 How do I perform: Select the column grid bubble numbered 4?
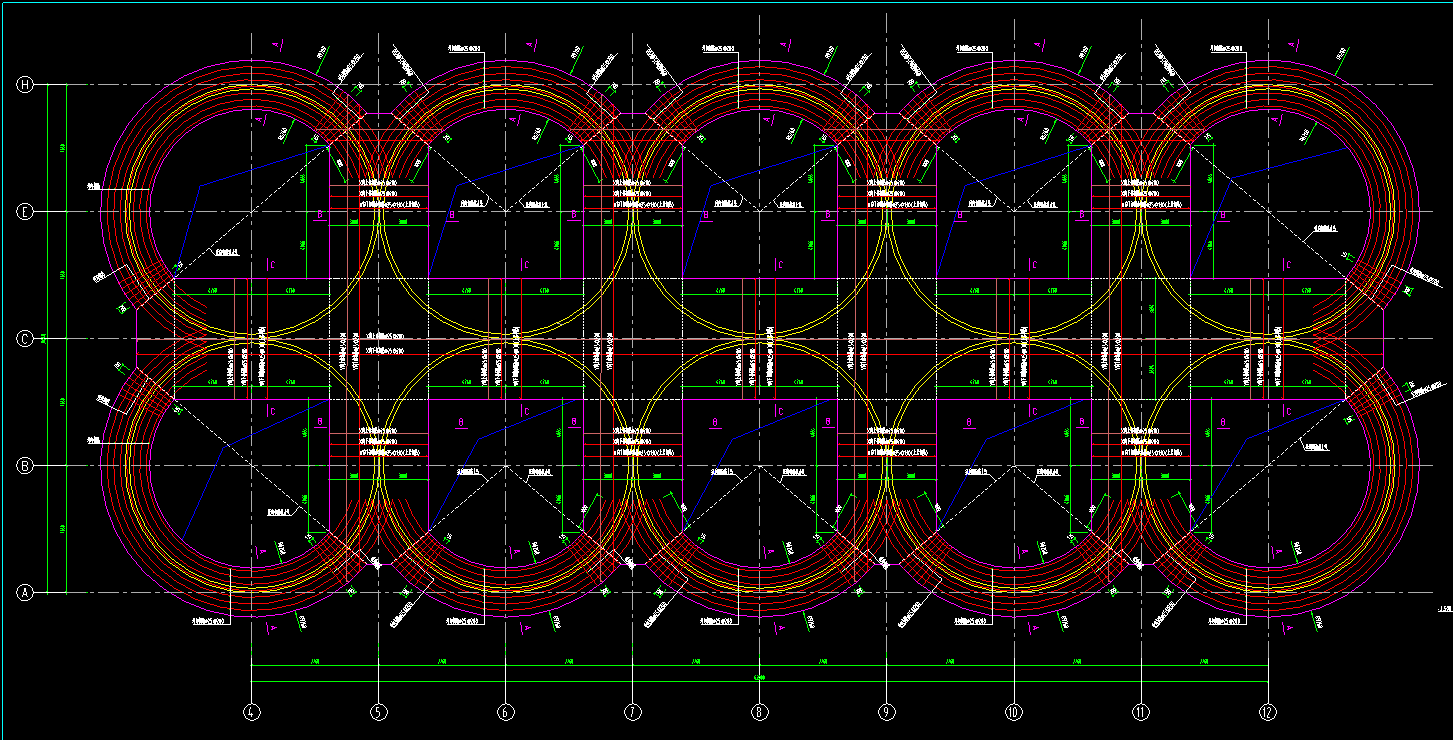[251, 713]
